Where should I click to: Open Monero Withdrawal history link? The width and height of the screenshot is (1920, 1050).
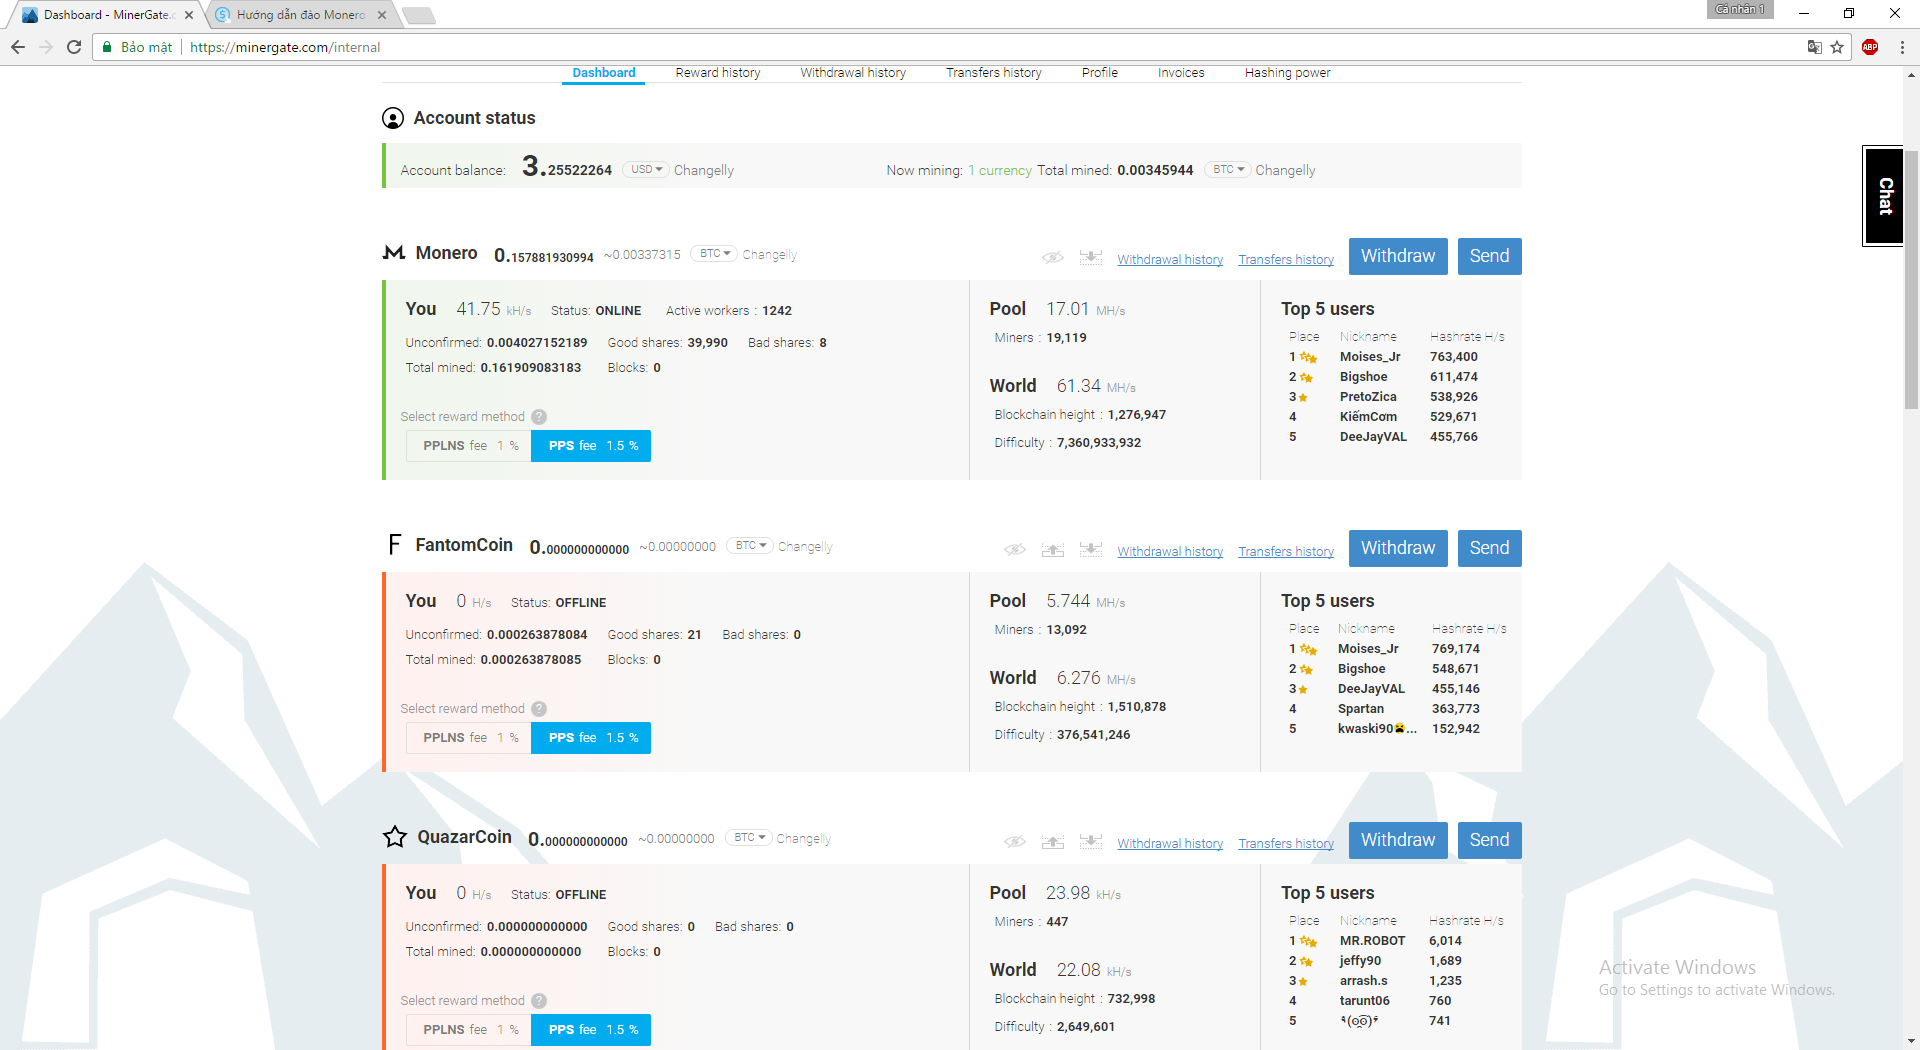(x=1170, y=260)
